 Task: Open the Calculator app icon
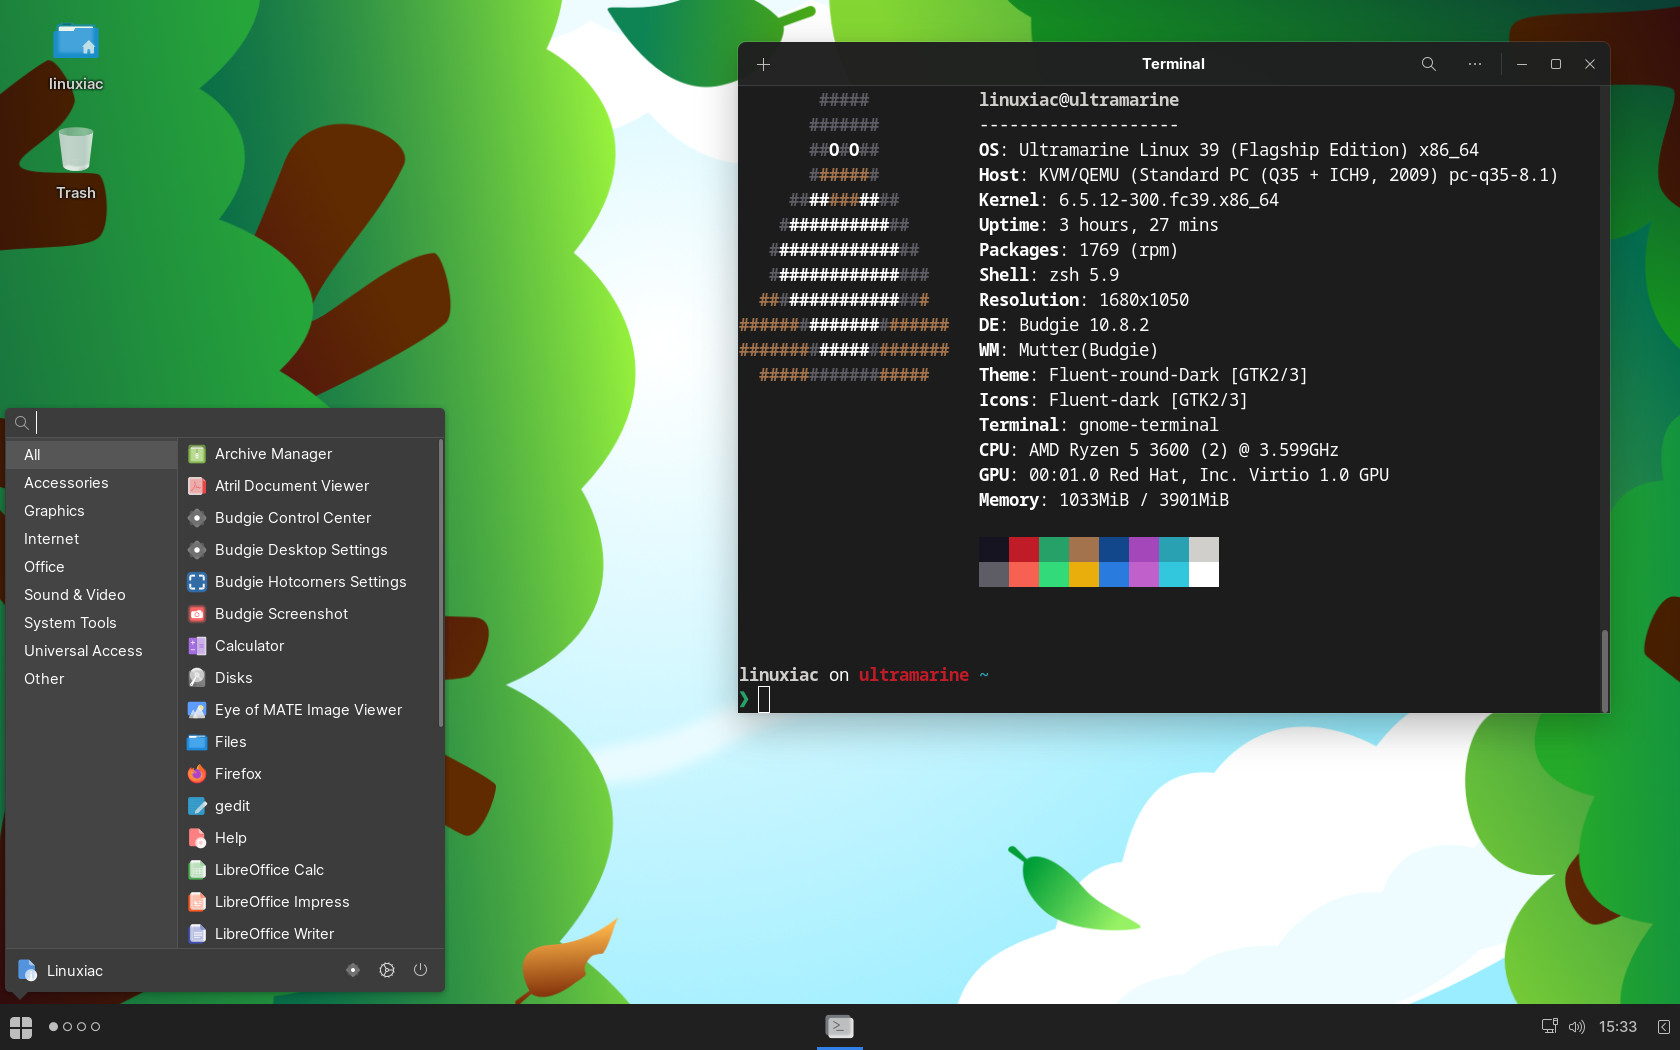[197, 646]
